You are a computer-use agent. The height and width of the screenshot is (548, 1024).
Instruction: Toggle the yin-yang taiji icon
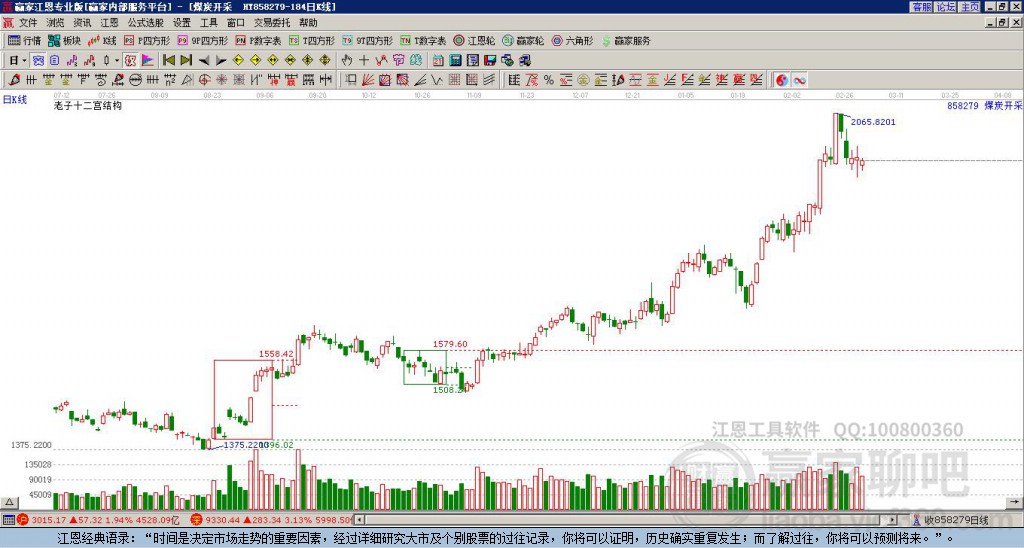point(781,80)
